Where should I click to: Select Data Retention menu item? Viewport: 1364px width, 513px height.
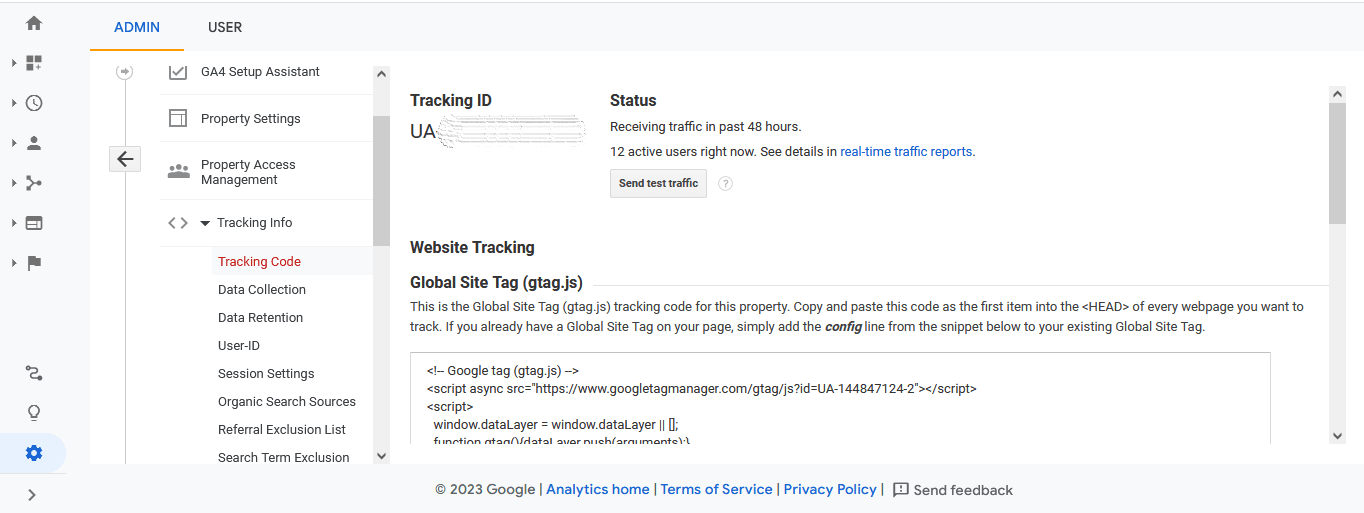coord(260,318)
